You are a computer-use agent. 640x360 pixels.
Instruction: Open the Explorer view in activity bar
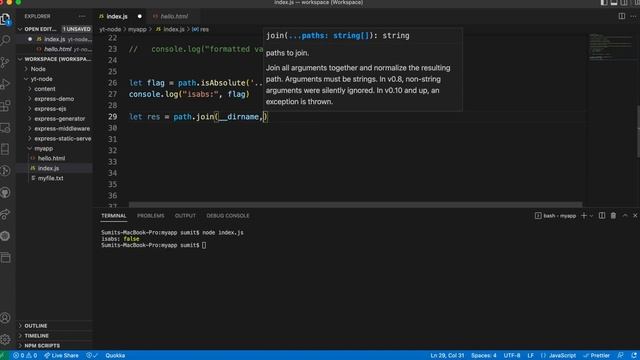[x=6, y=19]
